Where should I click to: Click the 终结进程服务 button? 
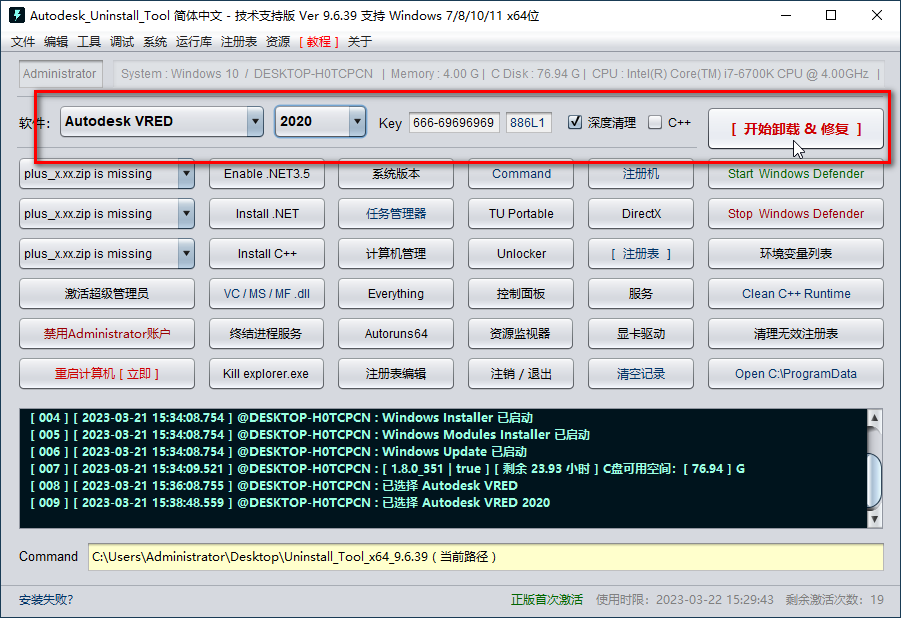coord(267,333)
